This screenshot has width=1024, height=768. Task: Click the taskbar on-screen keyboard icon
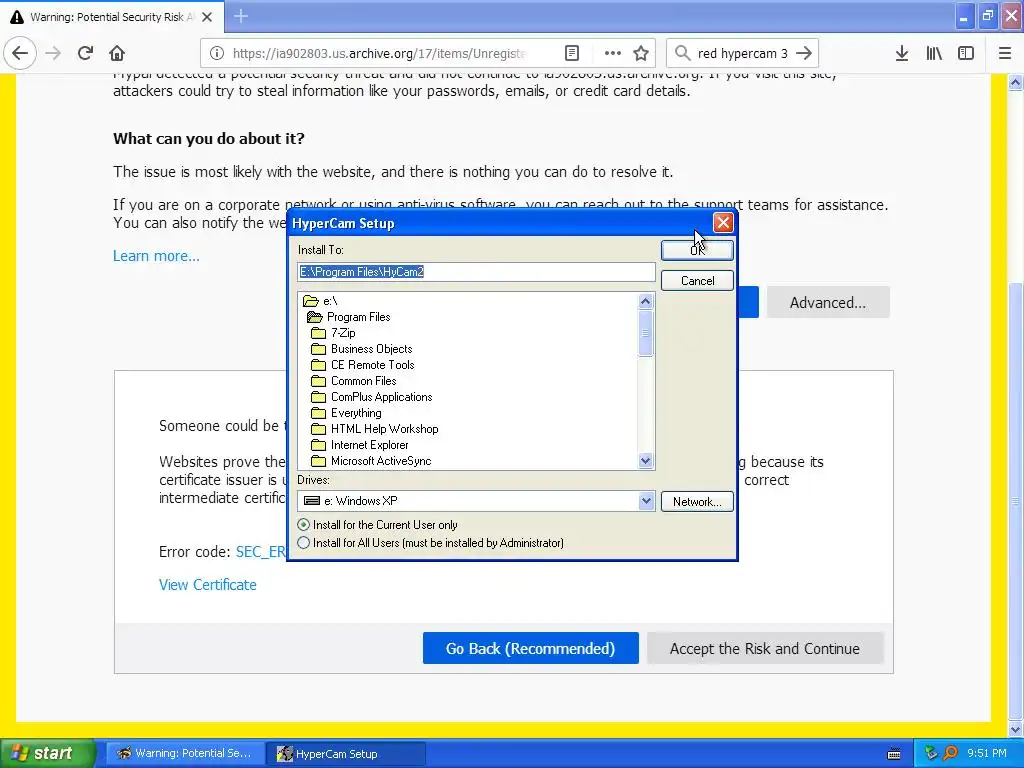[x=894, y=754]
